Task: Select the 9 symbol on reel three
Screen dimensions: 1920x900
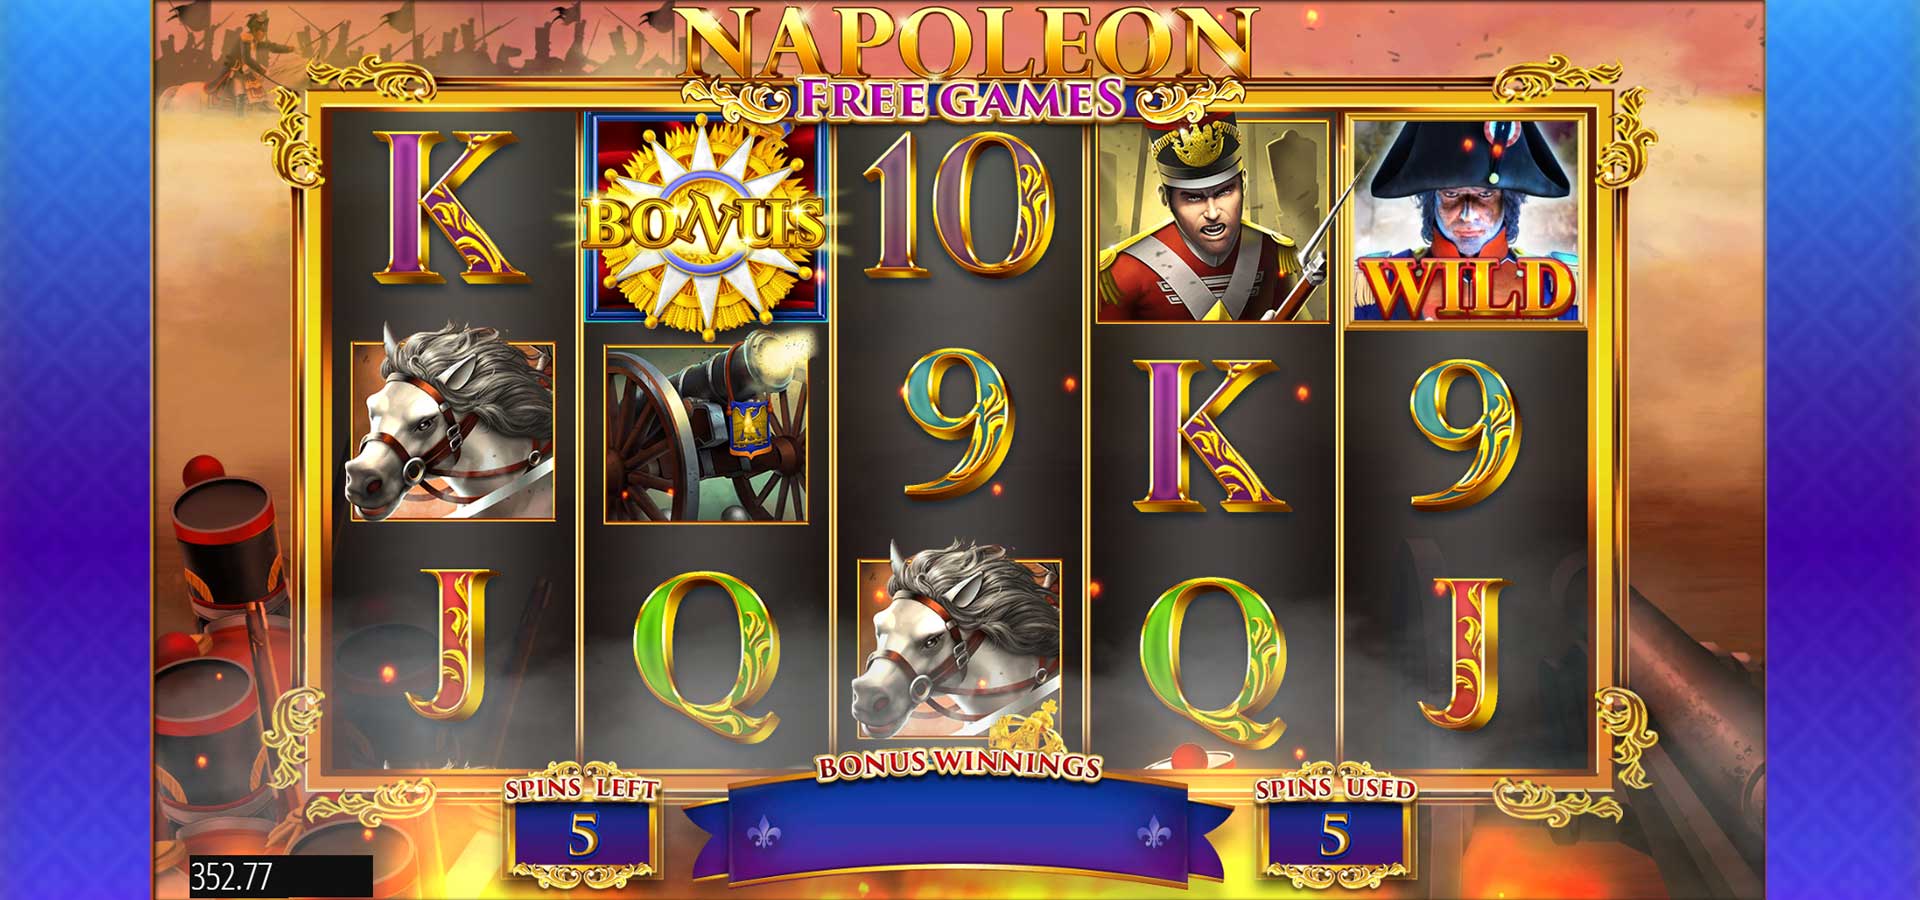Action: coord(958,424)
